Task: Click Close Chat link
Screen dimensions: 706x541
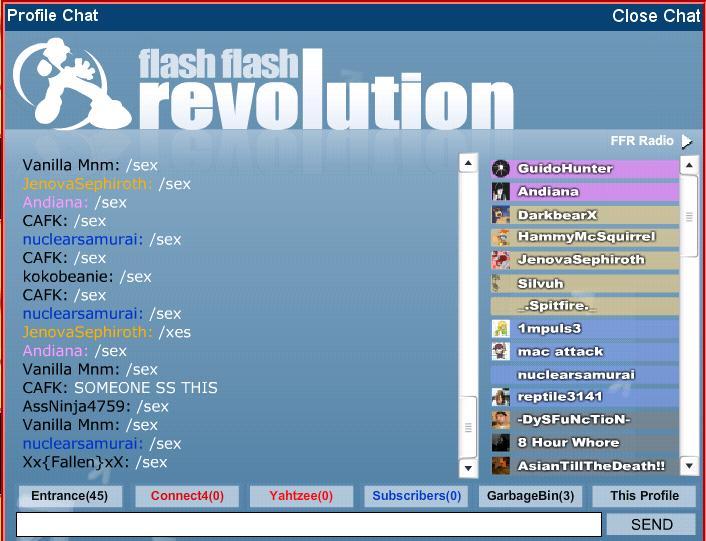Action: tap(656, 16)
